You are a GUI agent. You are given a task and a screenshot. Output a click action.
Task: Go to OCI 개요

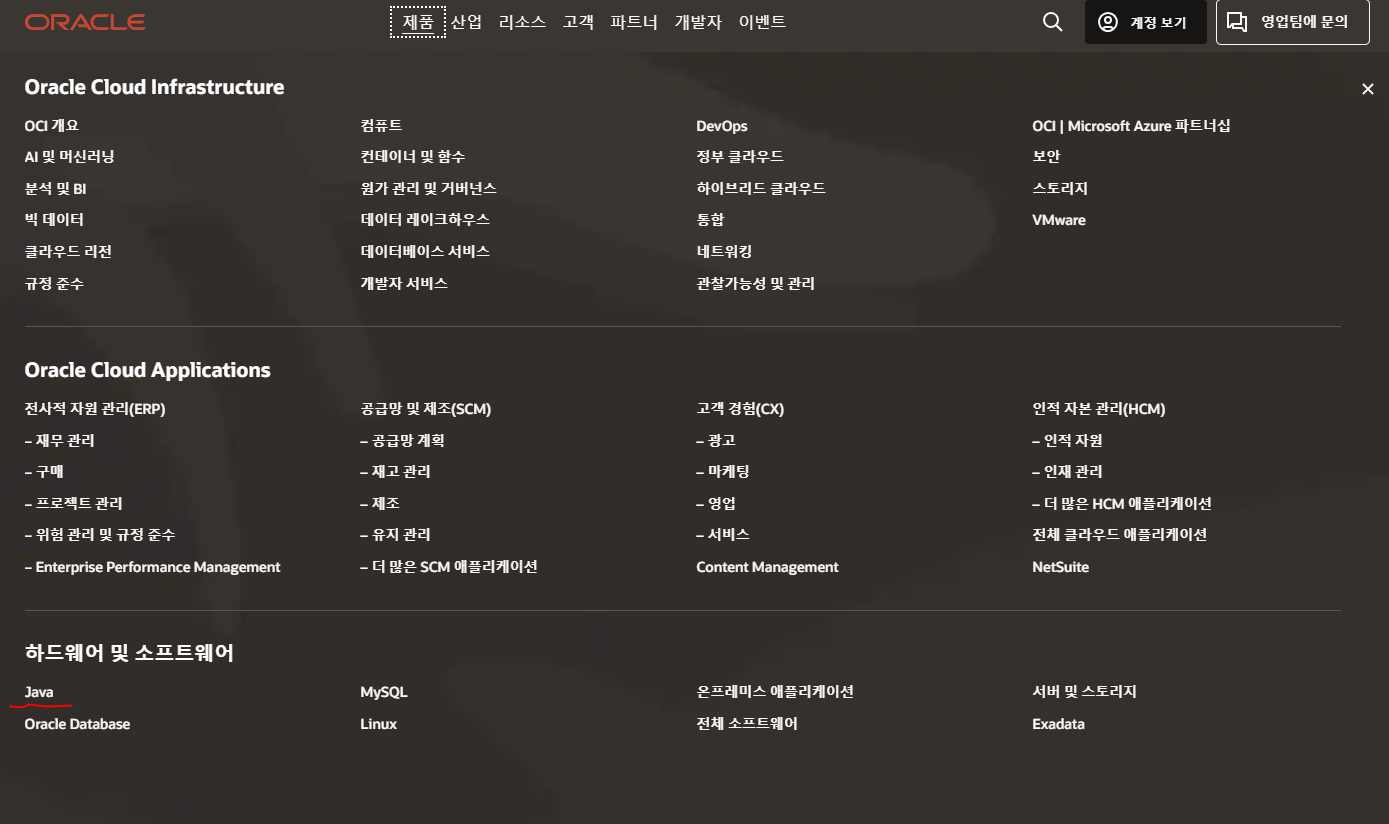(52, 126)
